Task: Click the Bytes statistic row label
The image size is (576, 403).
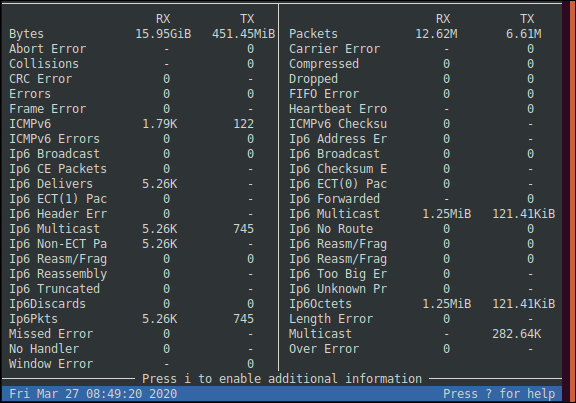Action: 26,34
